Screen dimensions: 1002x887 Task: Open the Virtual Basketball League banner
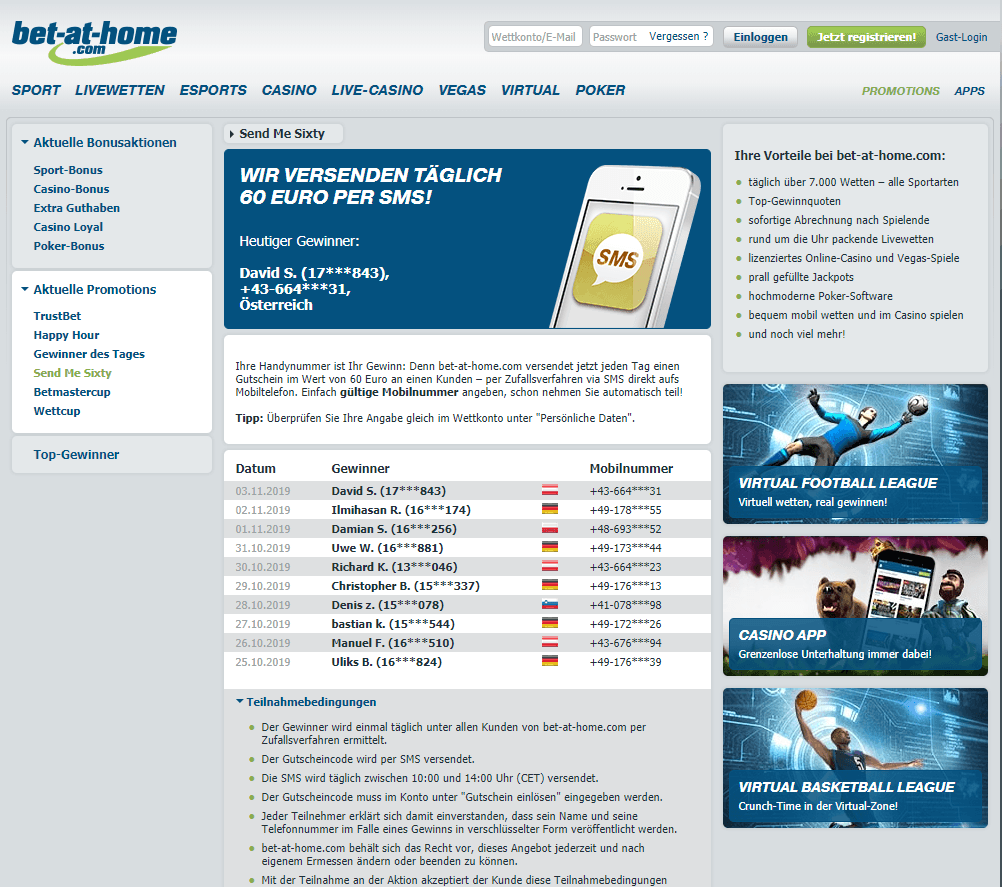pyautogui.click(x=855, y=758)
